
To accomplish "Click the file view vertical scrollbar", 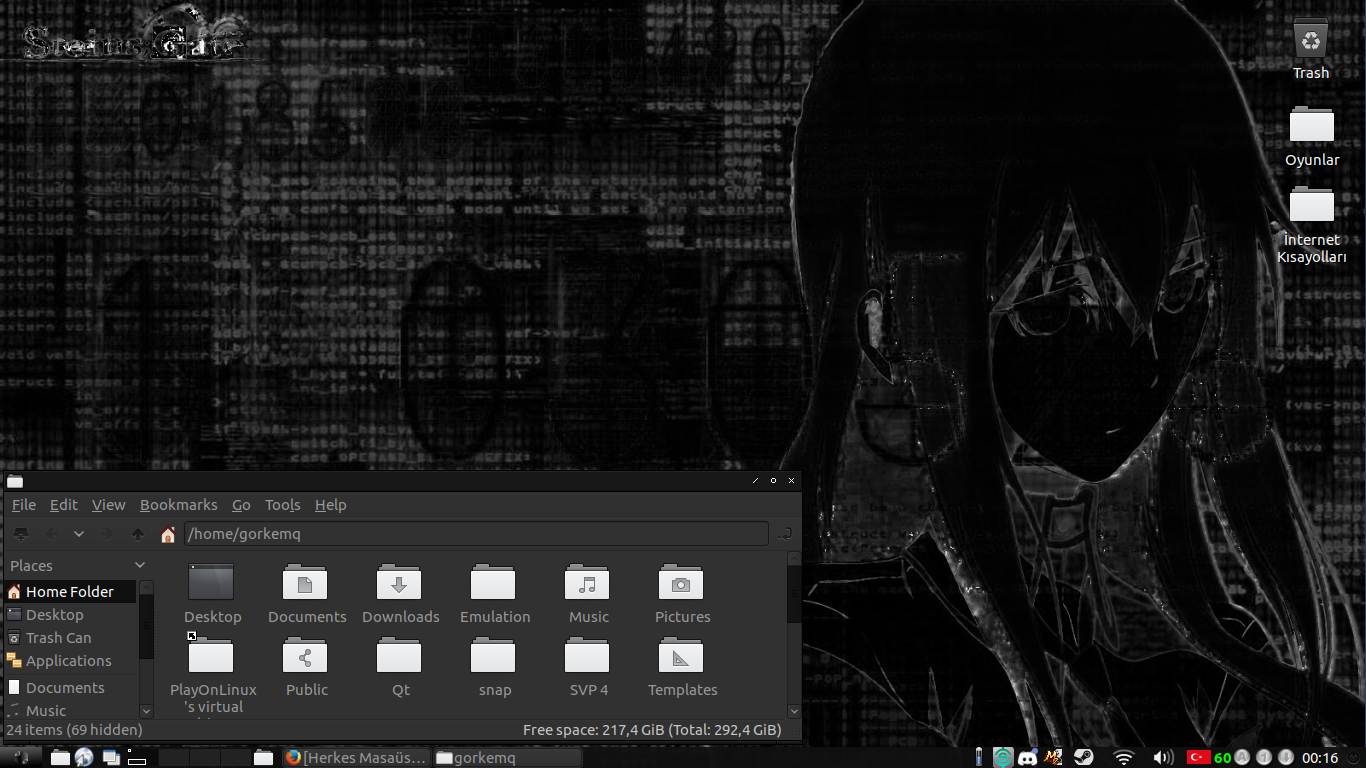I will point(794,635).
